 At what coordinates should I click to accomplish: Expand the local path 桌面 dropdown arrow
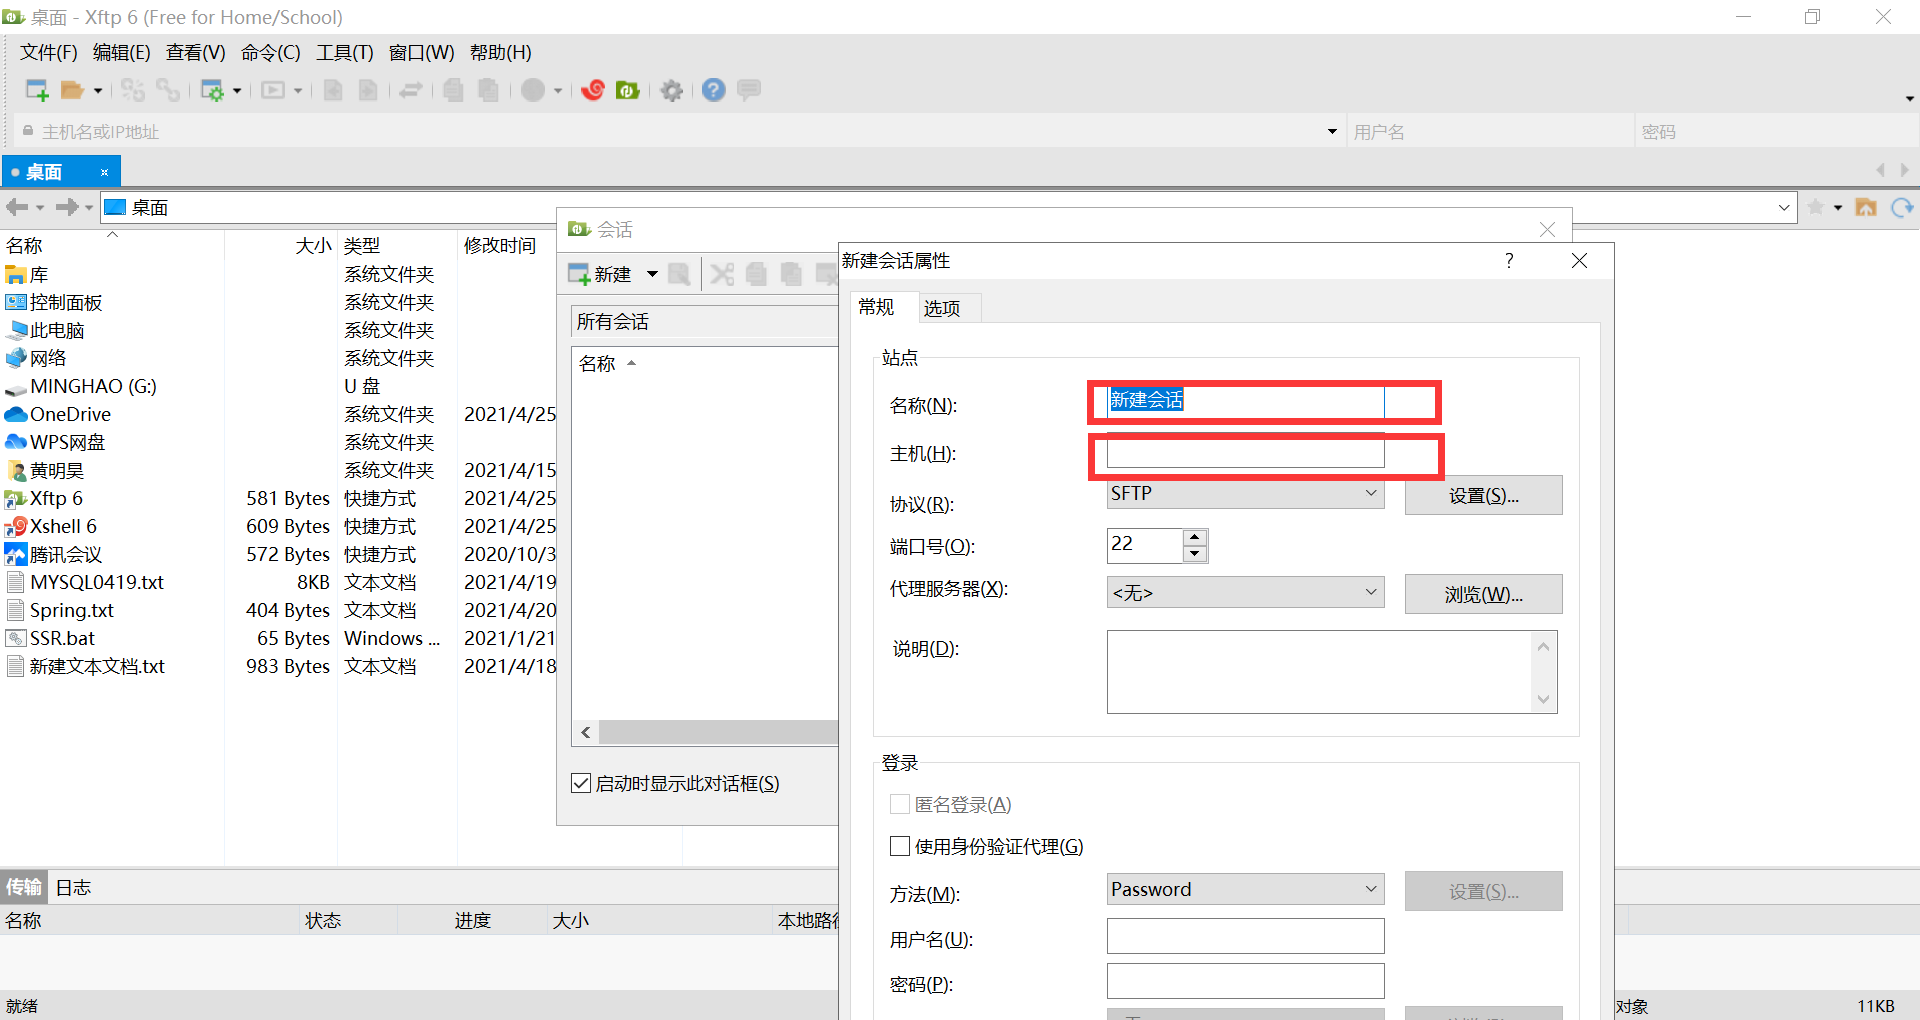[1784, 207]
